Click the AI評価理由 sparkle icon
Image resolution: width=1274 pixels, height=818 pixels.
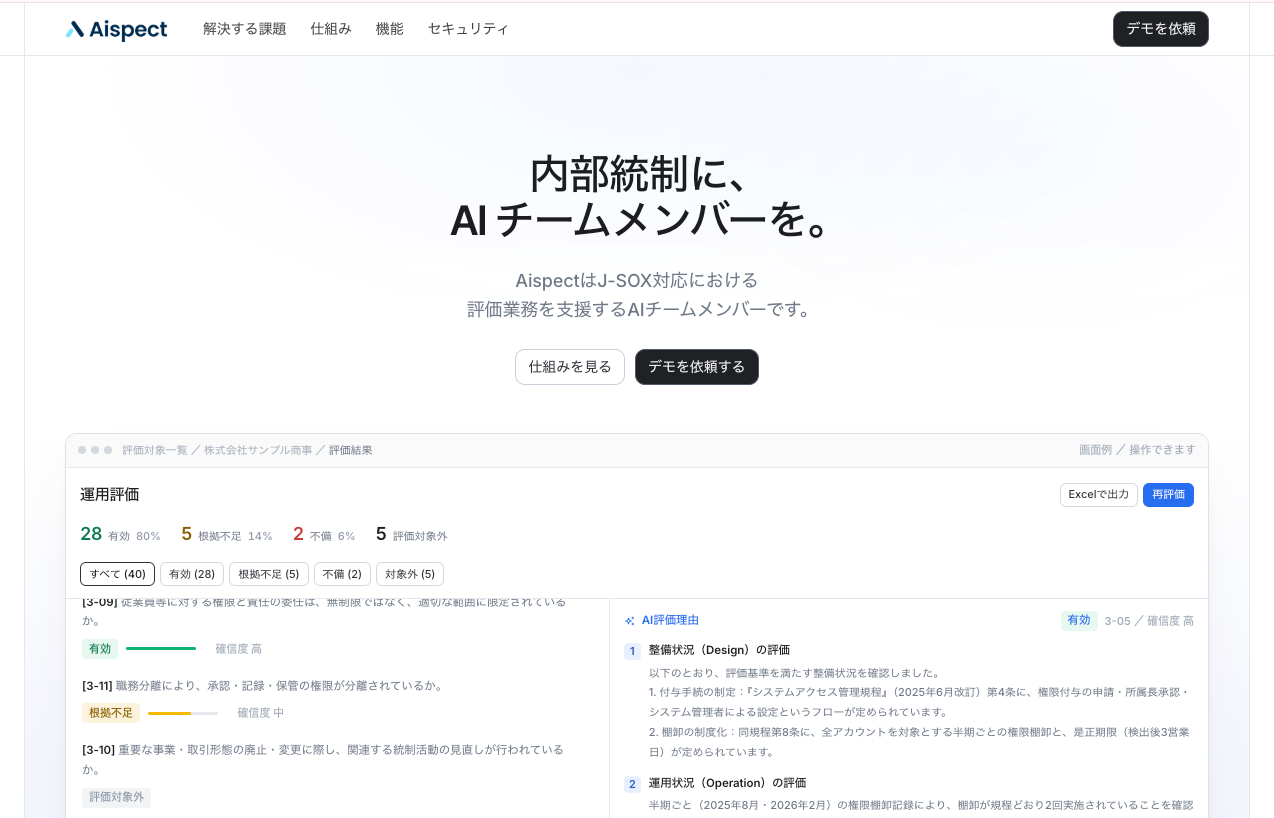point(630,621)
